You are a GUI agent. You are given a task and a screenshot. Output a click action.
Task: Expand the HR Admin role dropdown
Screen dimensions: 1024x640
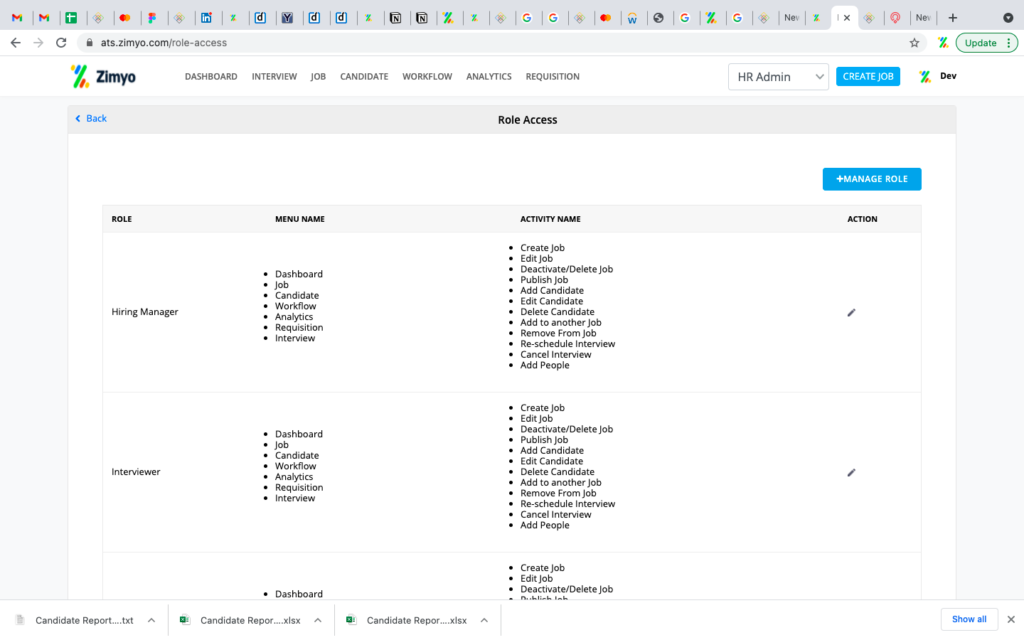(778, 76)
